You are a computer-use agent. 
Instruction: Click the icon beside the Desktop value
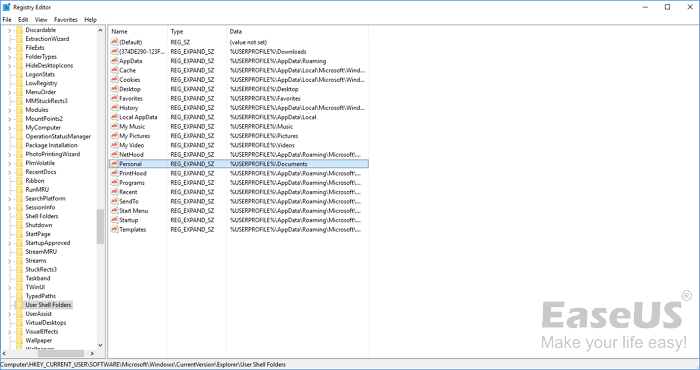pos(114,89)
